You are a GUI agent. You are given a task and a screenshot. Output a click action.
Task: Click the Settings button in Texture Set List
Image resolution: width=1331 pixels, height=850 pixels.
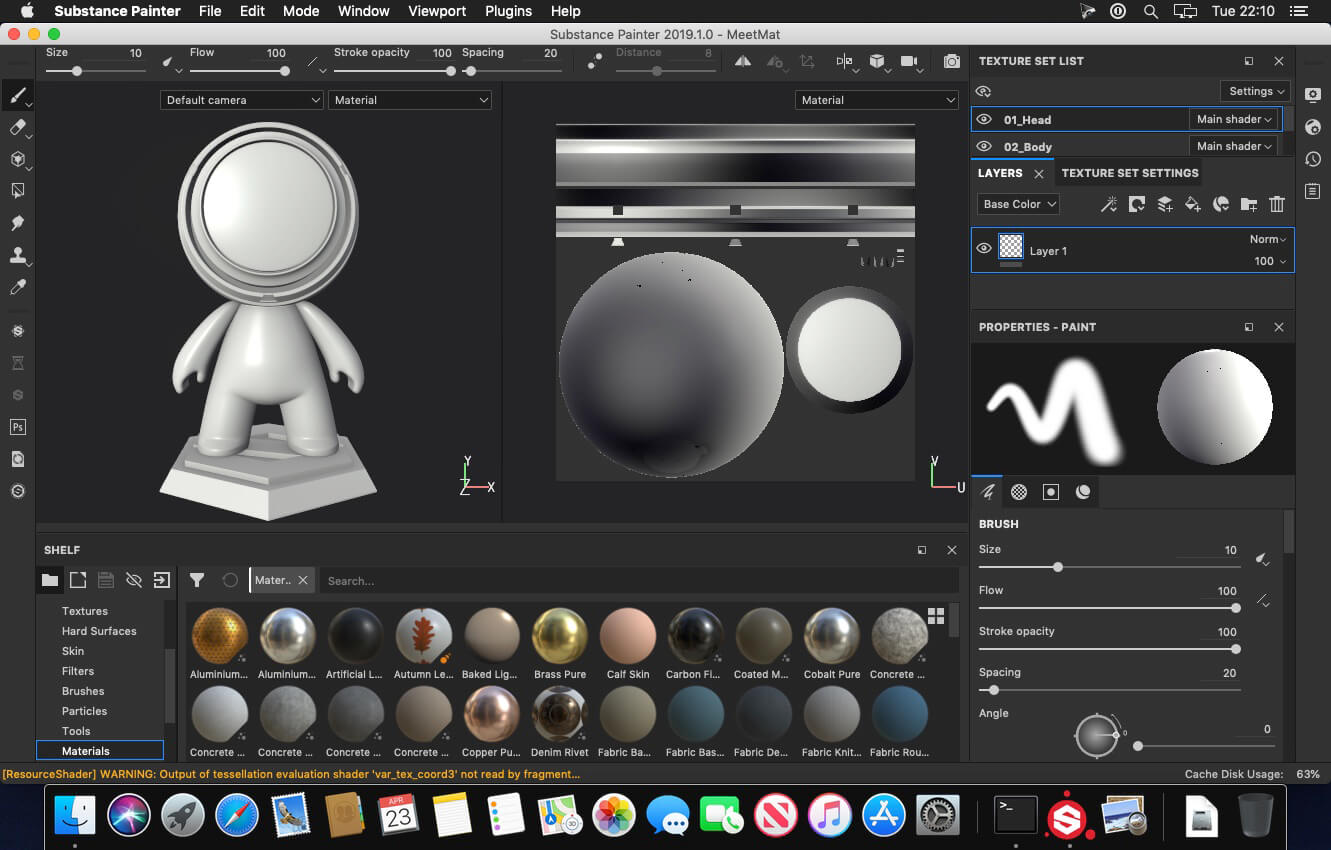point(1254,91)
